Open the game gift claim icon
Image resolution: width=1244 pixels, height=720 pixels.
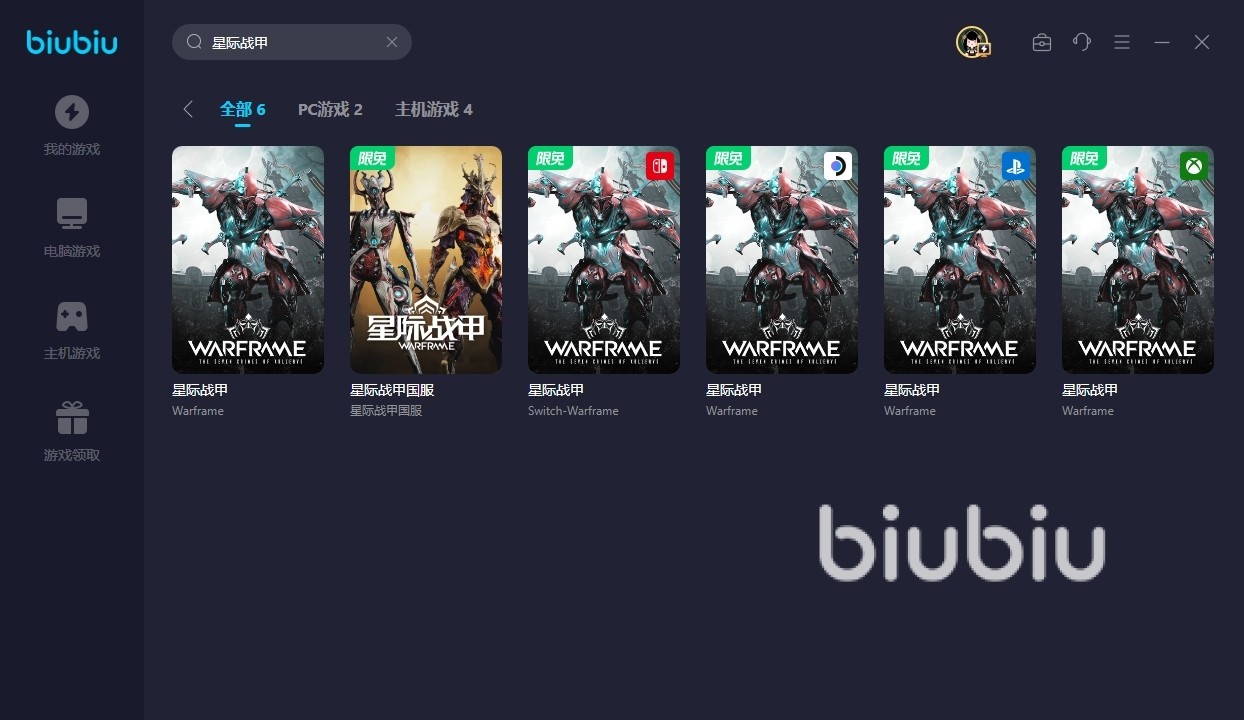pos(71,418)
